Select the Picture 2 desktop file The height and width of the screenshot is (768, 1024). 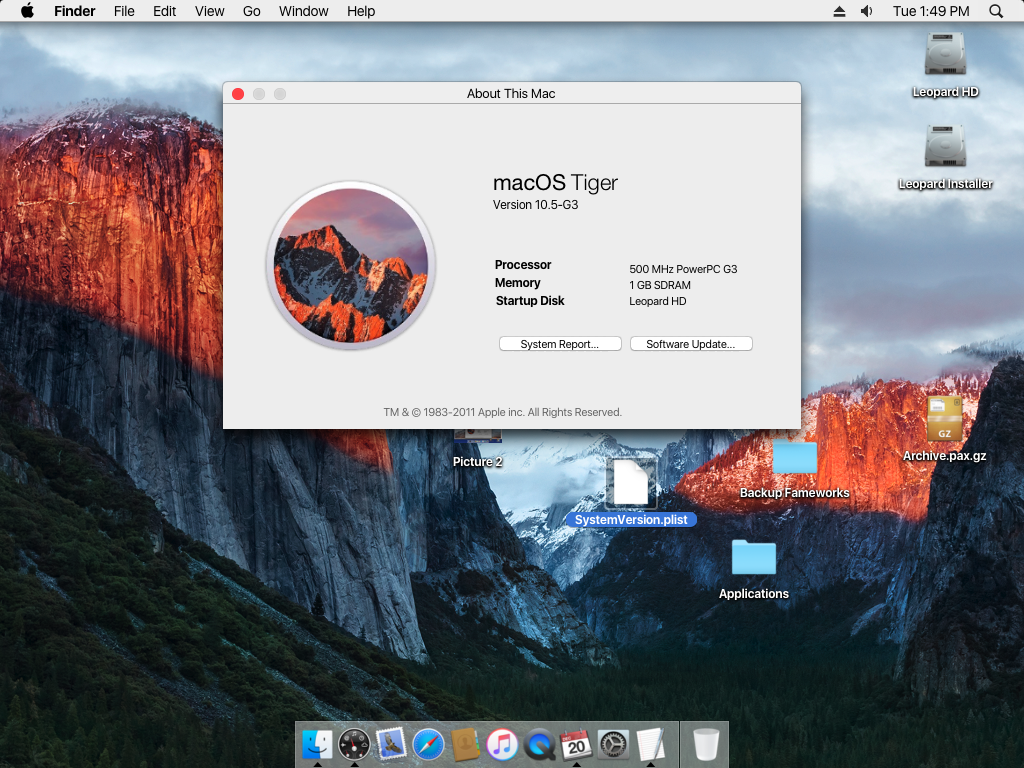(477, 462)
